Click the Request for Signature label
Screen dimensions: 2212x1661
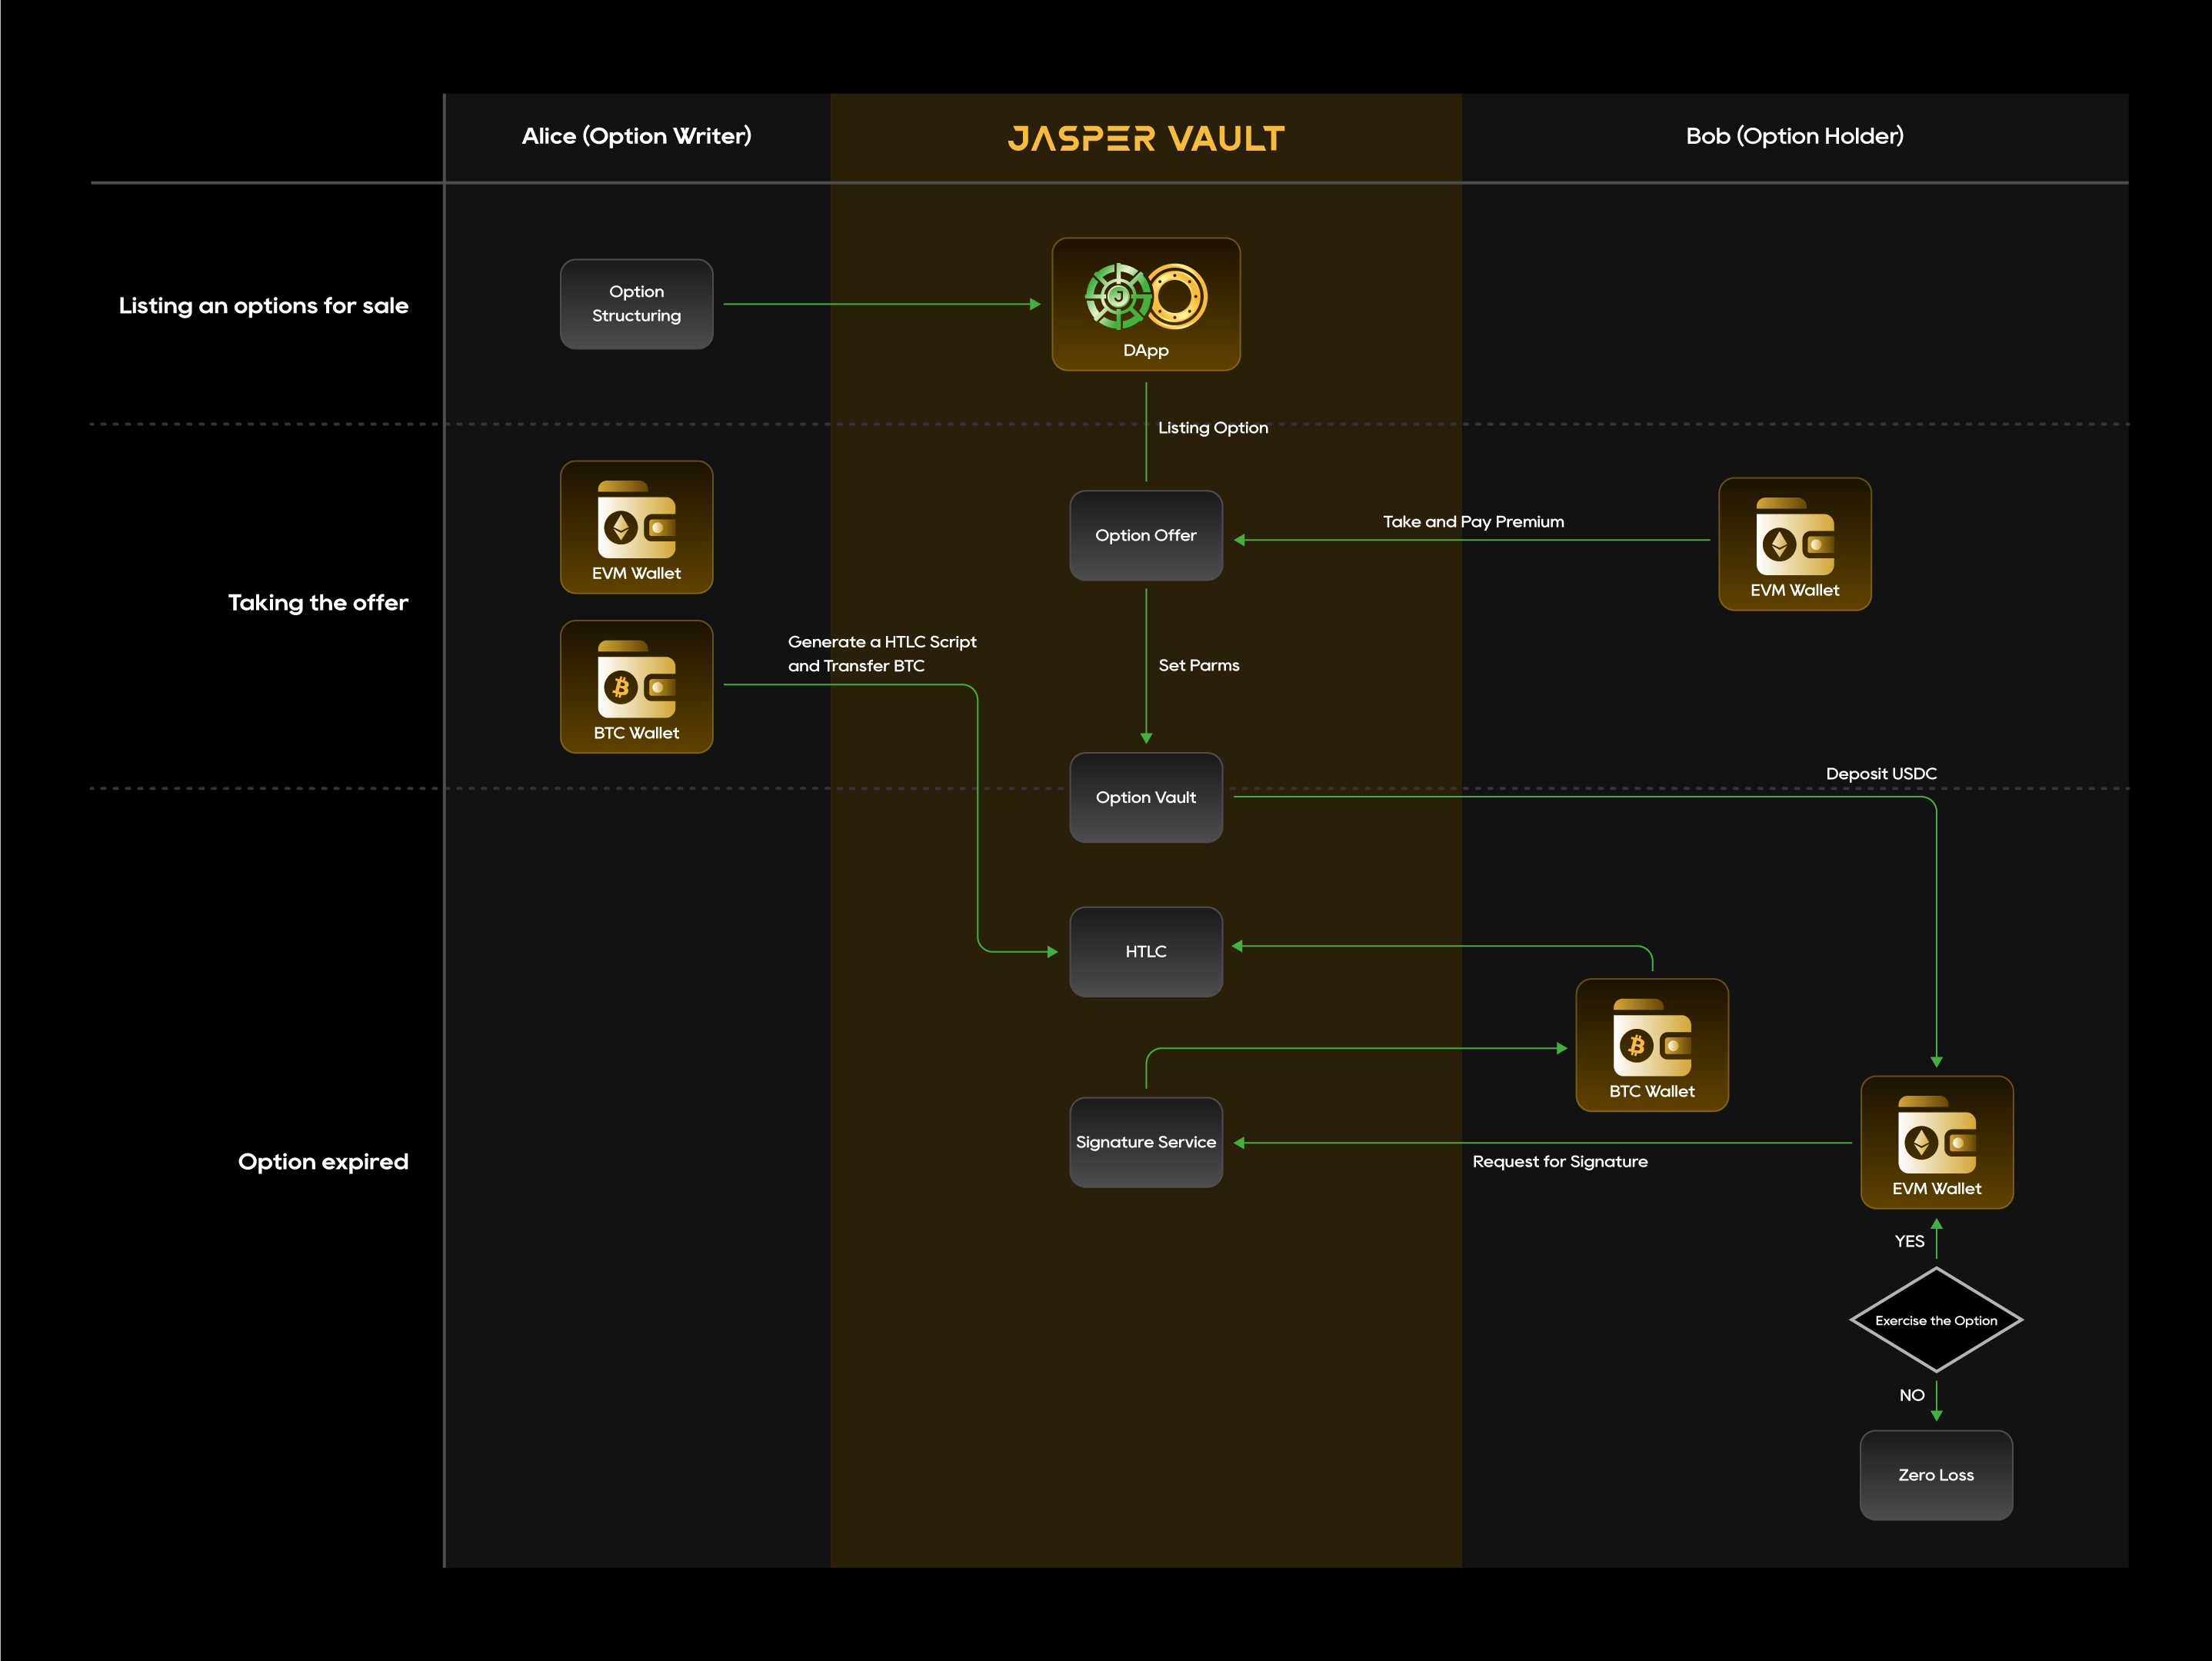(x=1559, y=1161)
